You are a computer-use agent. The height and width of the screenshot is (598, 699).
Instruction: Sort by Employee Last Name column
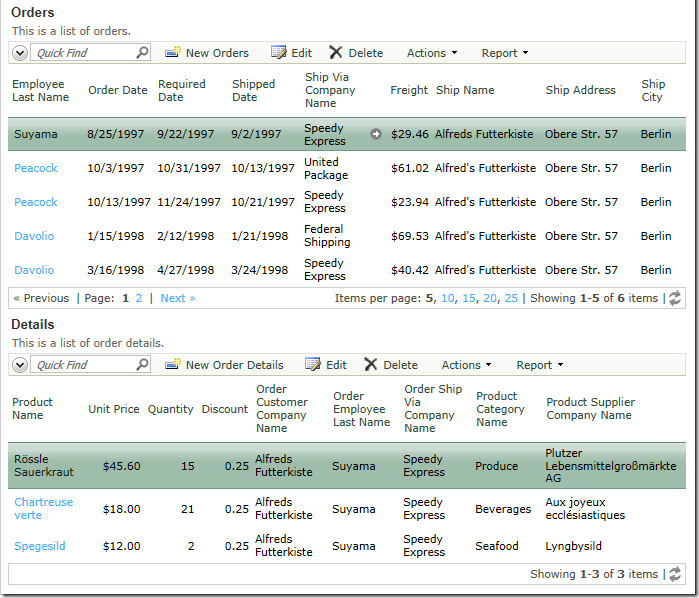(40, 91)
